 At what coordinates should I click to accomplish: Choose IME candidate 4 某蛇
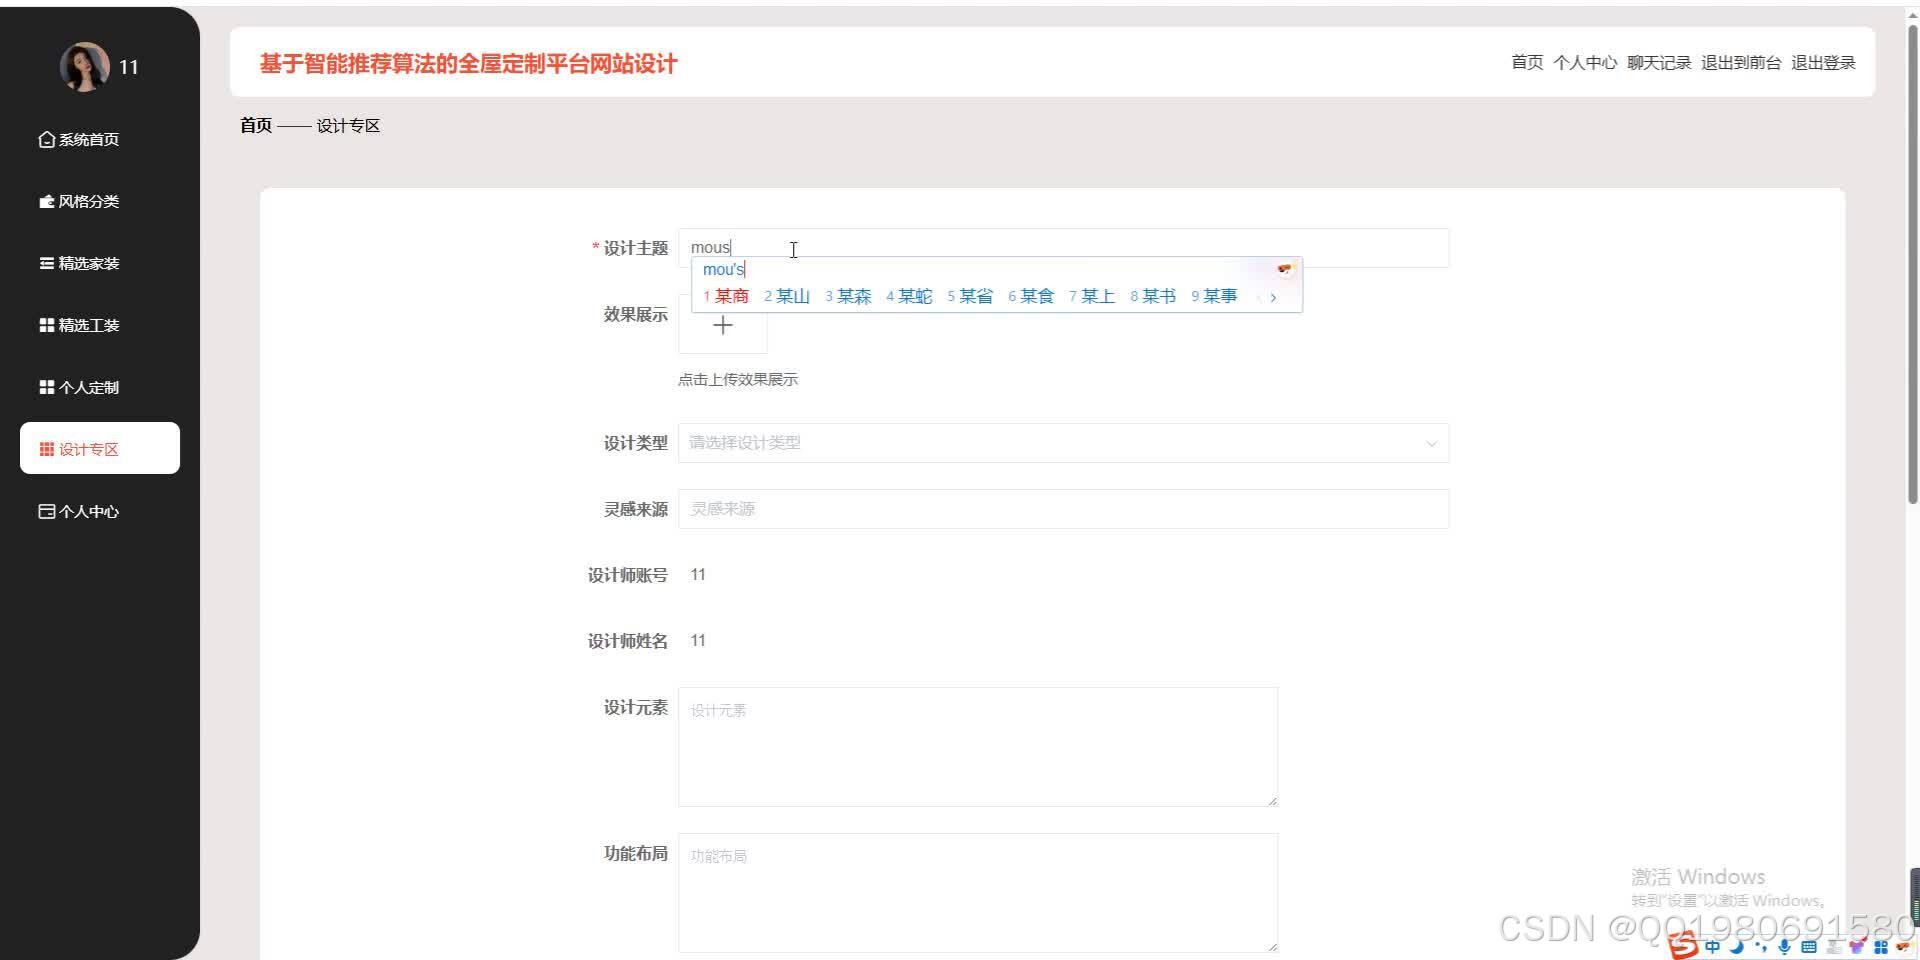(909, 296)
